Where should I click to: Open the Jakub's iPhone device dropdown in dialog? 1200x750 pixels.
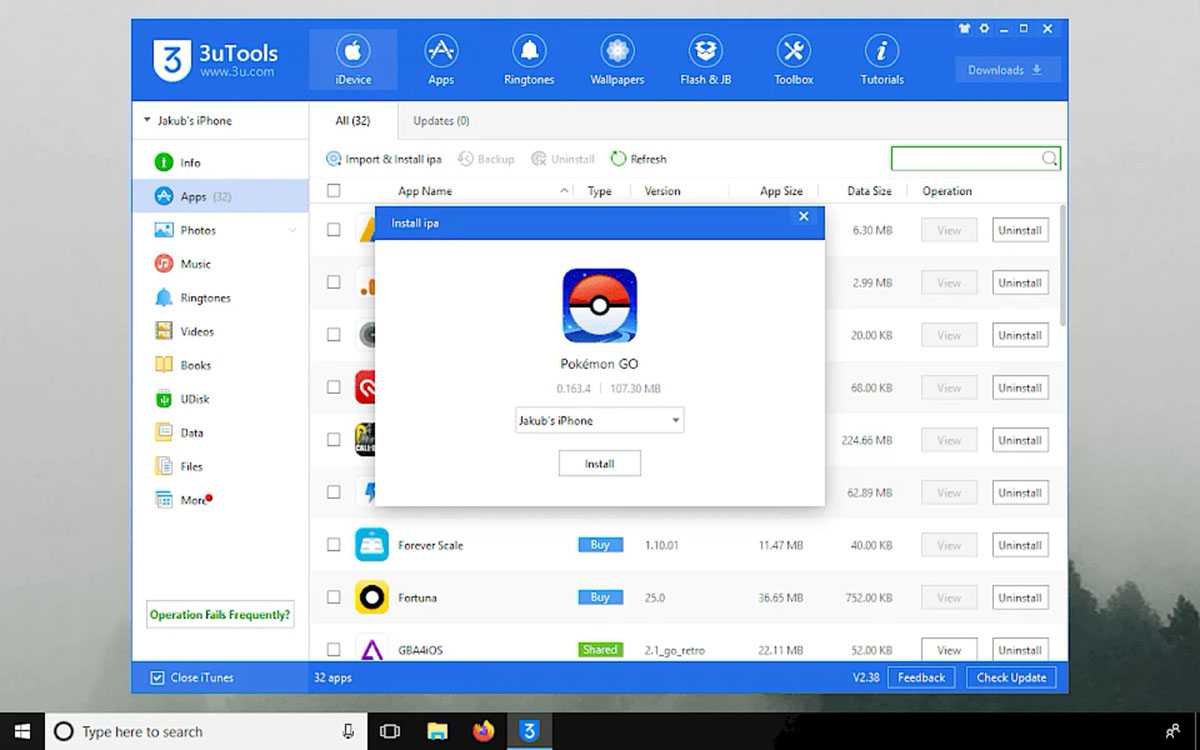coord(599,421)
